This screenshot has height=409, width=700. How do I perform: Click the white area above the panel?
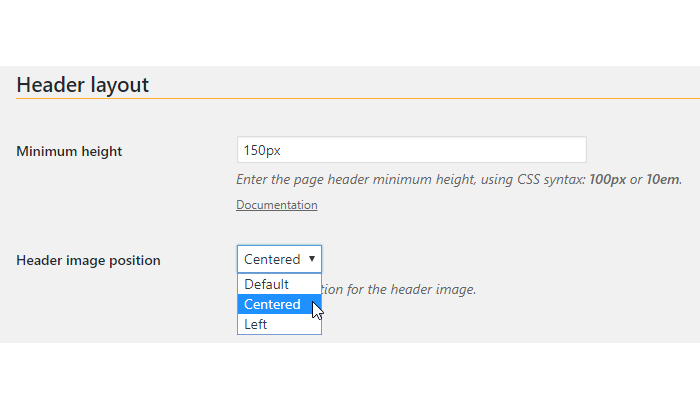point(350,33)
